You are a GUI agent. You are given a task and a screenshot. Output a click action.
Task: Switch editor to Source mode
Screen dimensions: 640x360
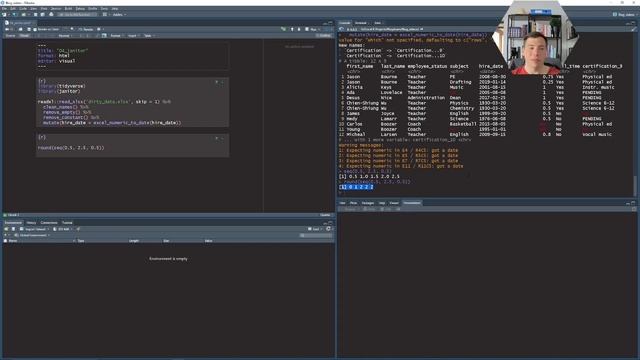(x=11, y=36)
